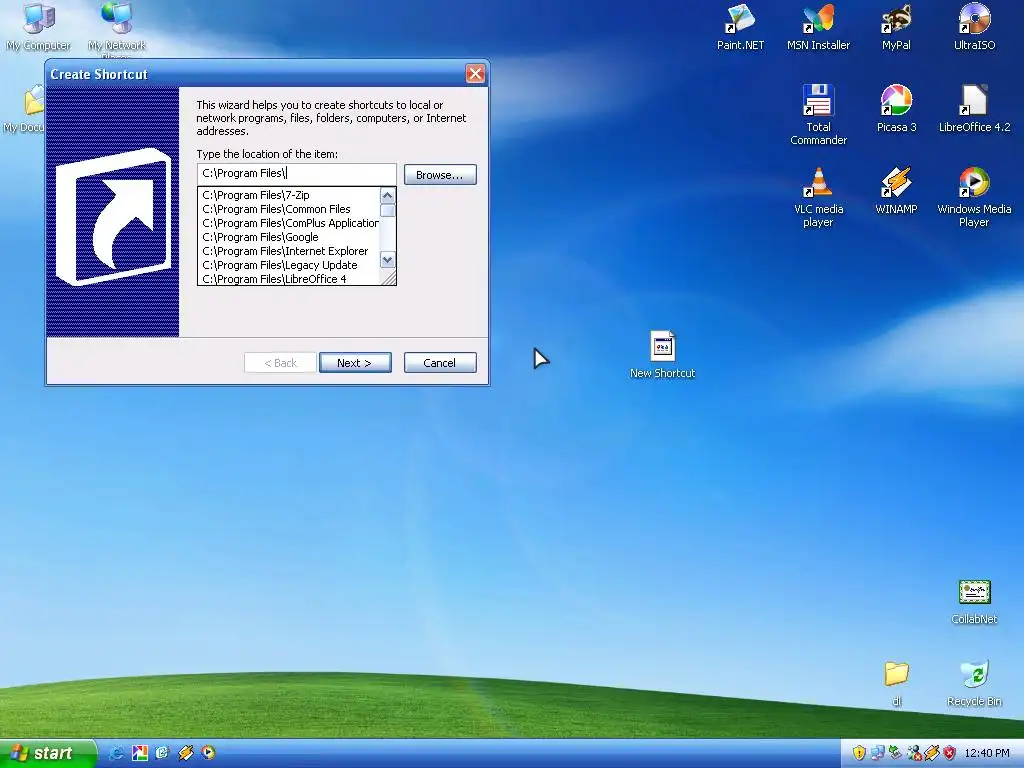The height and width of the screenshot is (768, 1024).
Task: Launch Windows Media Player from quick launch
Action: (208, 753)
